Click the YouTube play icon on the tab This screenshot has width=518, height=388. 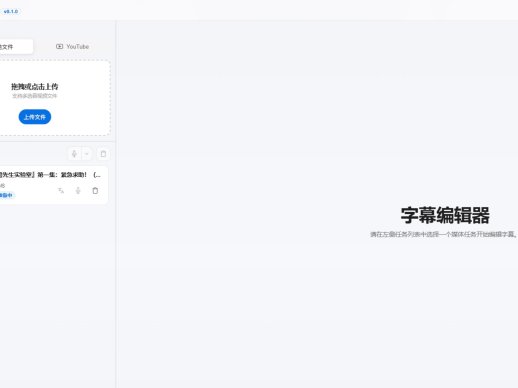pos(59,46)
